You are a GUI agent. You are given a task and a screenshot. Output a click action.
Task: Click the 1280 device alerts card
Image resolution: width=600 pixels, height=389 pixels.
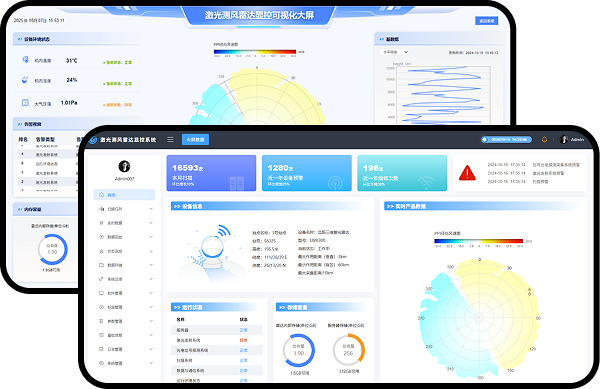click(x=307, y=173)
